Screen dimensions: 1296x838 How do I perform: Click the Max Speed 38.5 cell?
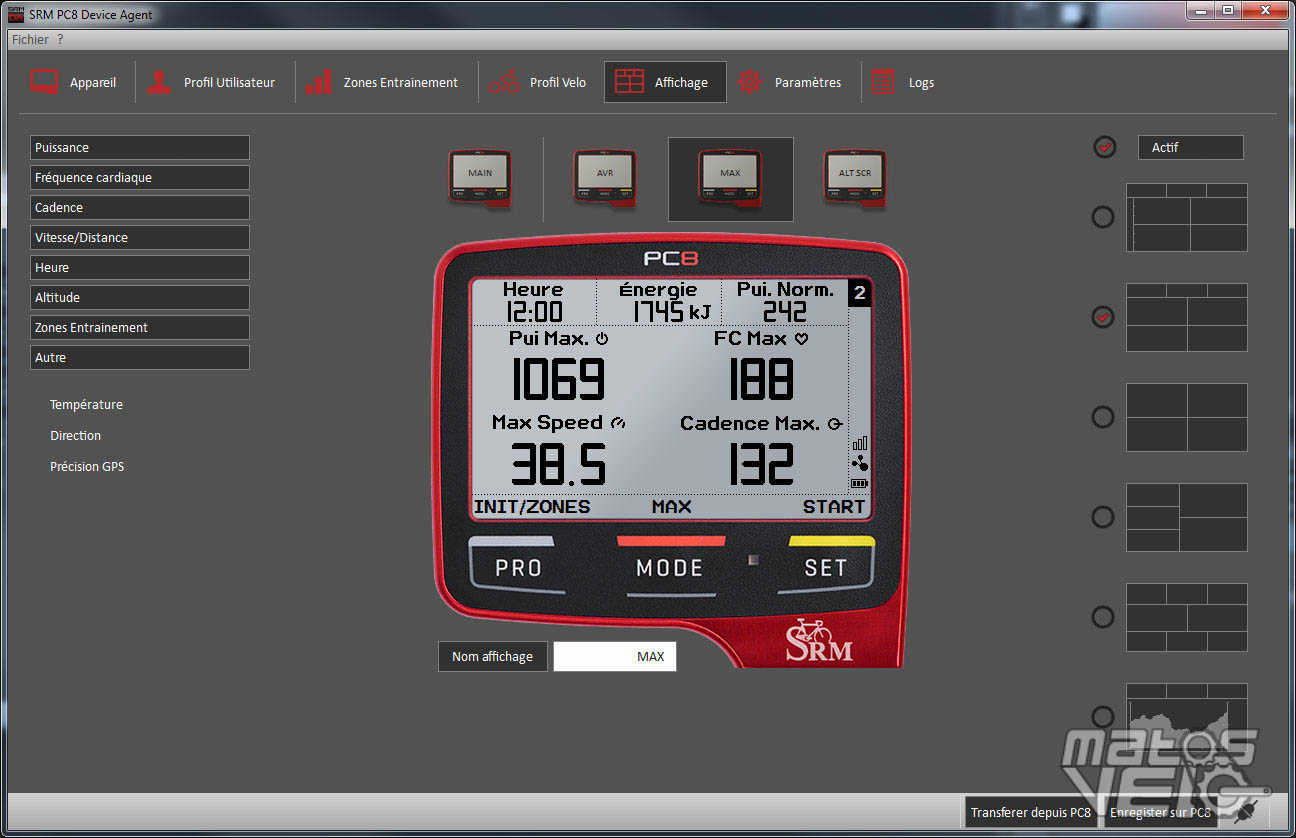559,451
